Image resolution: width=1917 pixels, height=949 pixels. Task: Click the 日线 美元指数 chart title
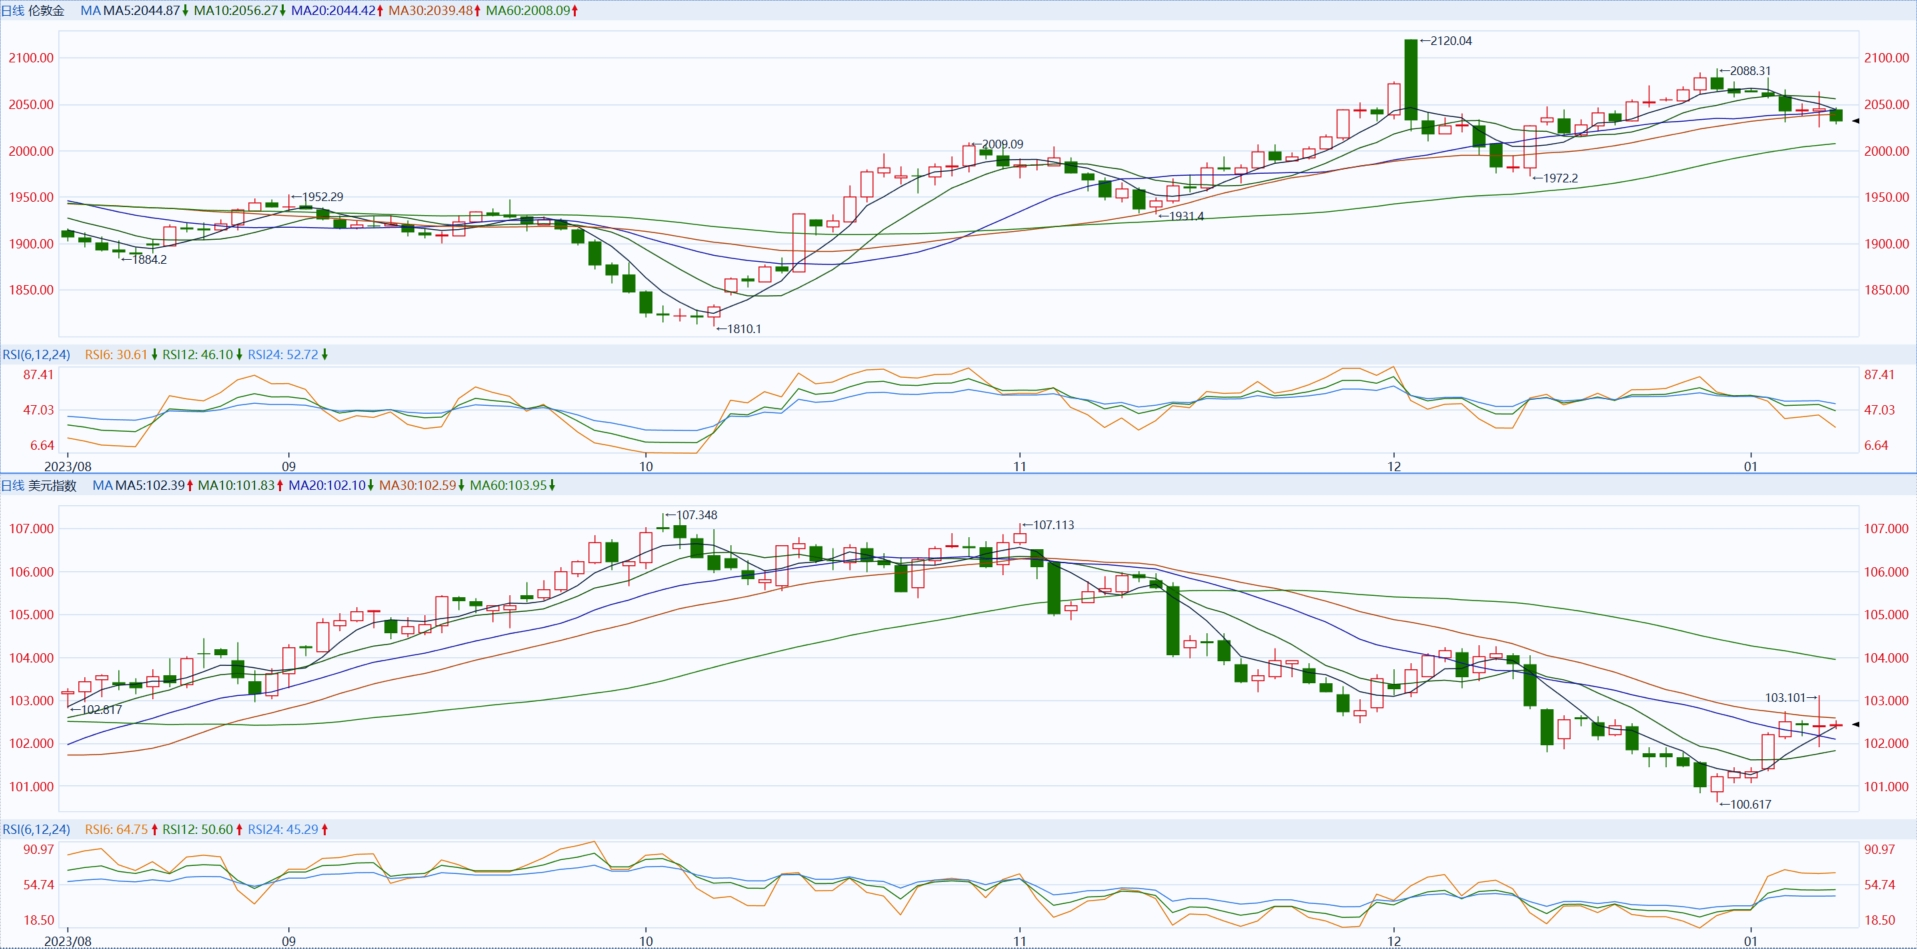click(39, 486)
